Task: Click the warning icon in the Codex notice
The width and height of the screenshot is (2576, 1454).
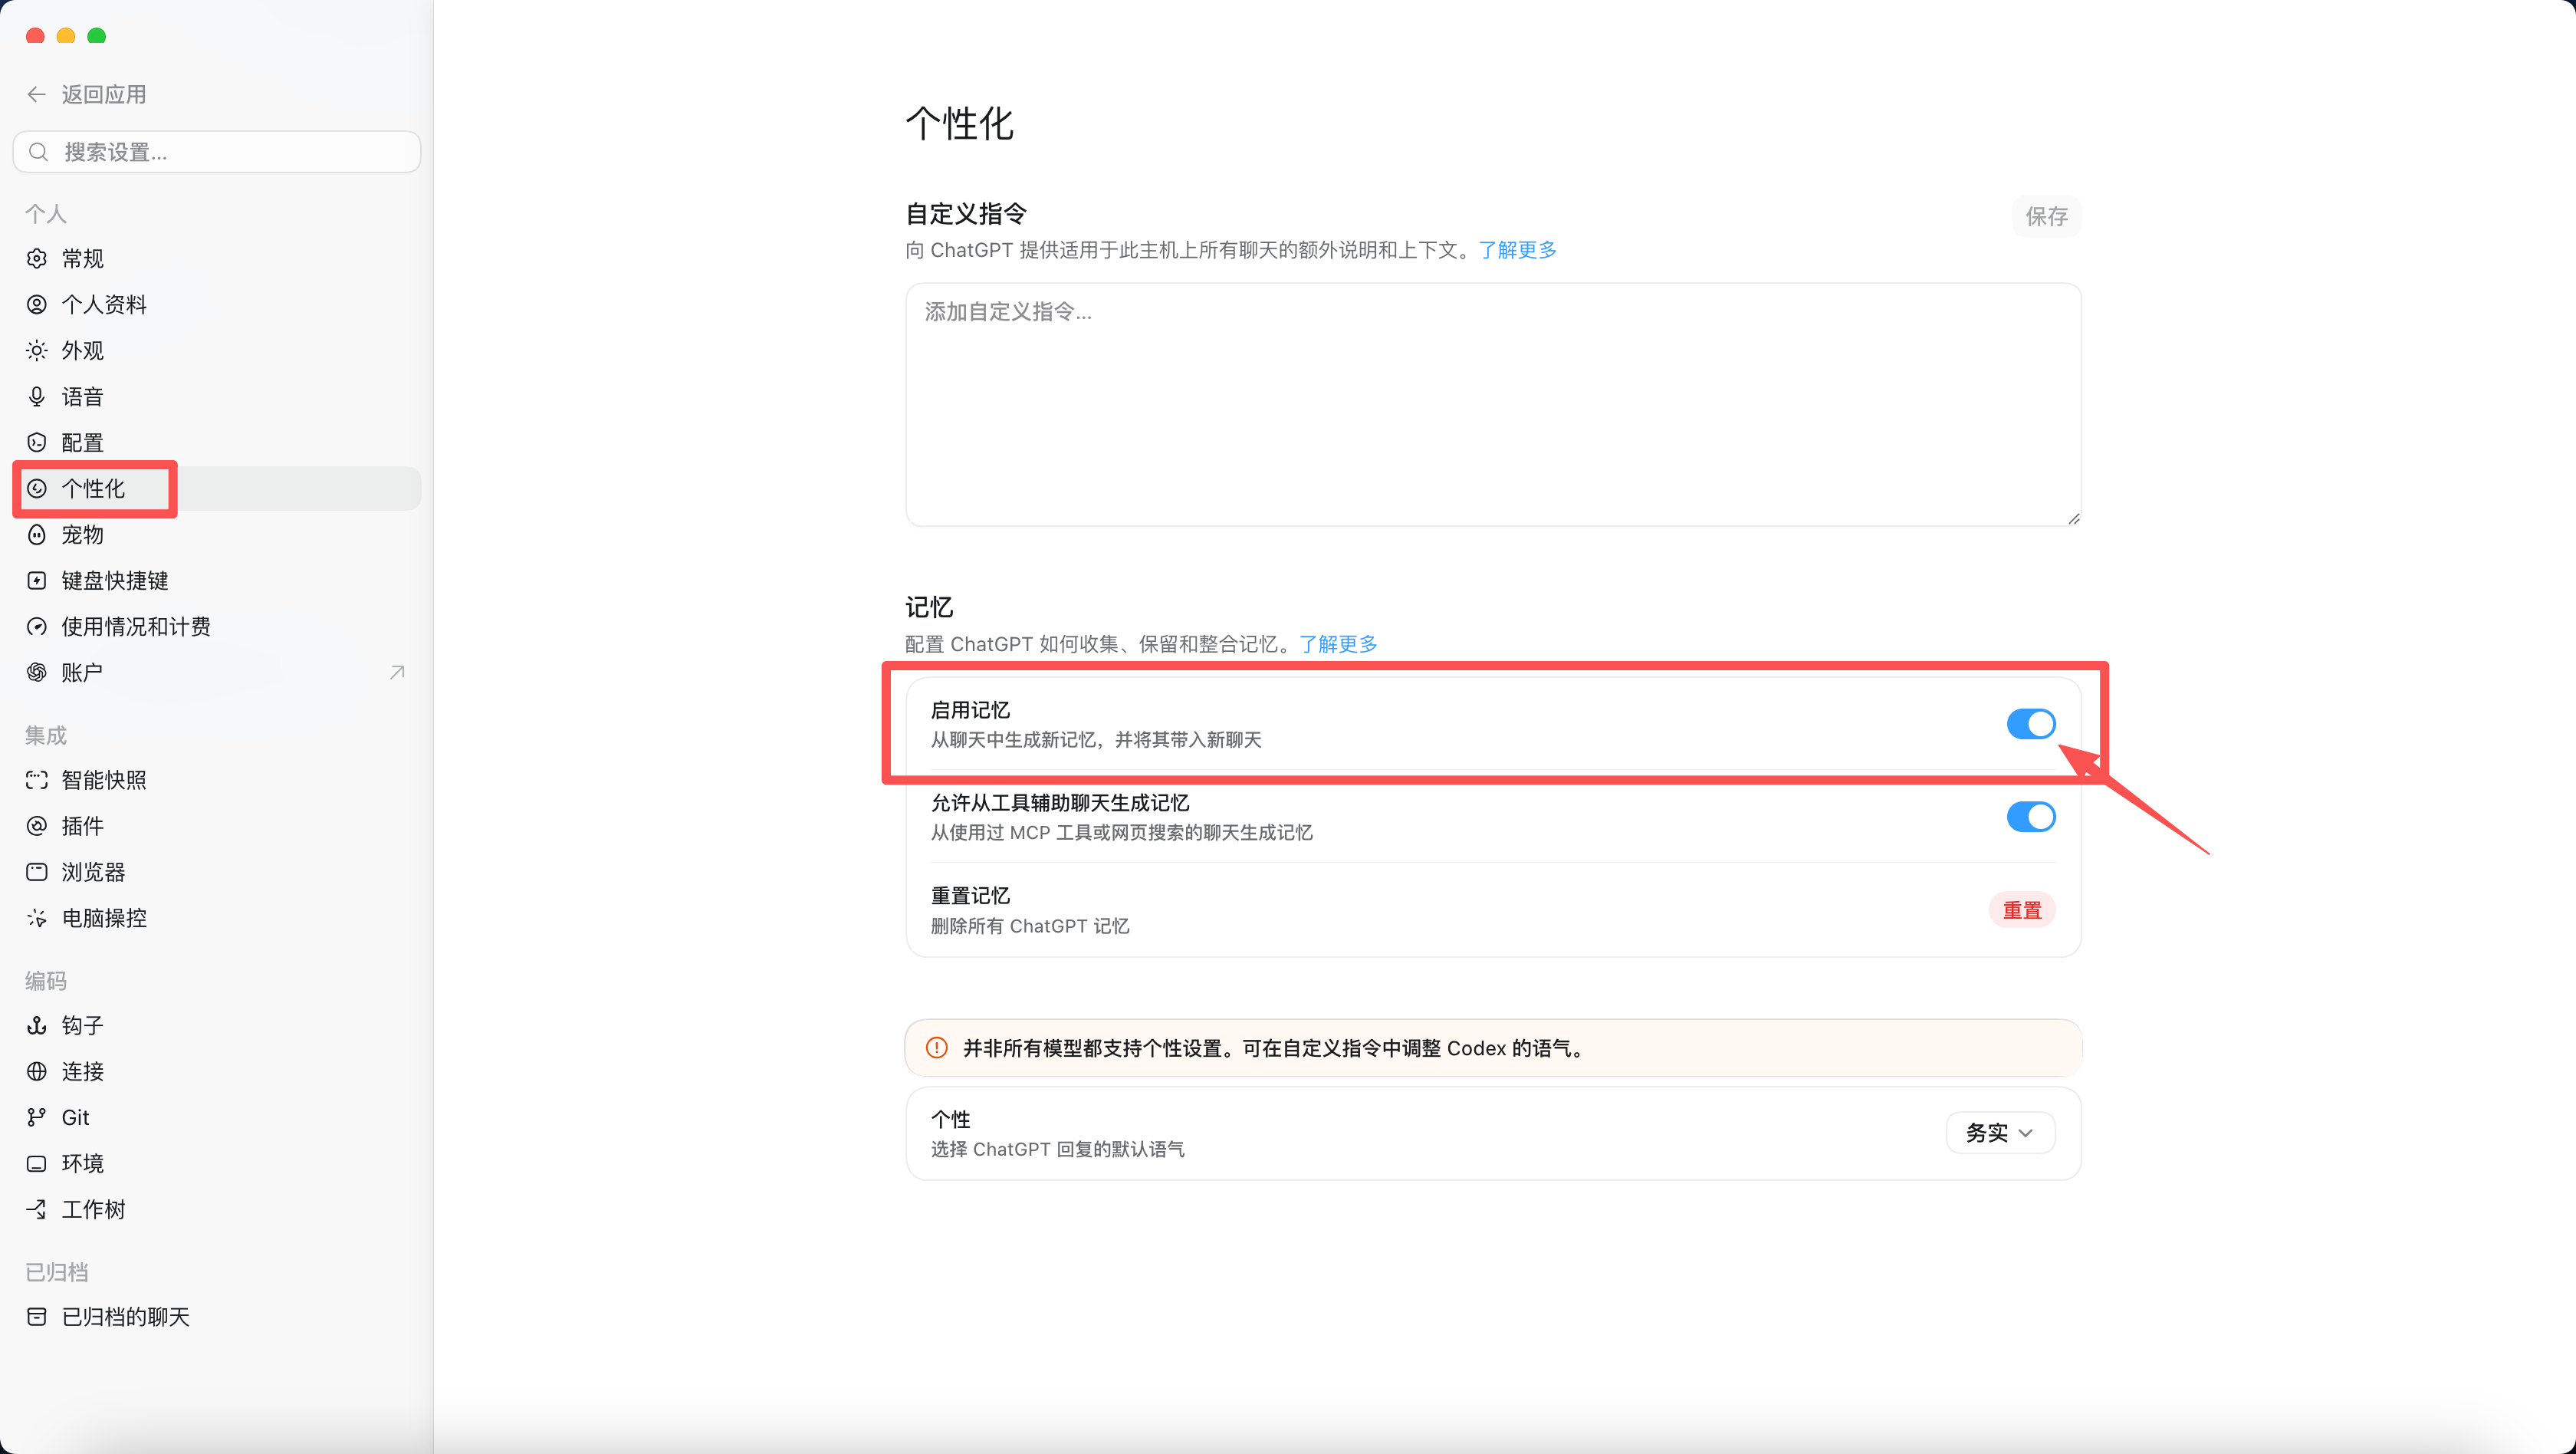Action: [x=937, y=1048]
